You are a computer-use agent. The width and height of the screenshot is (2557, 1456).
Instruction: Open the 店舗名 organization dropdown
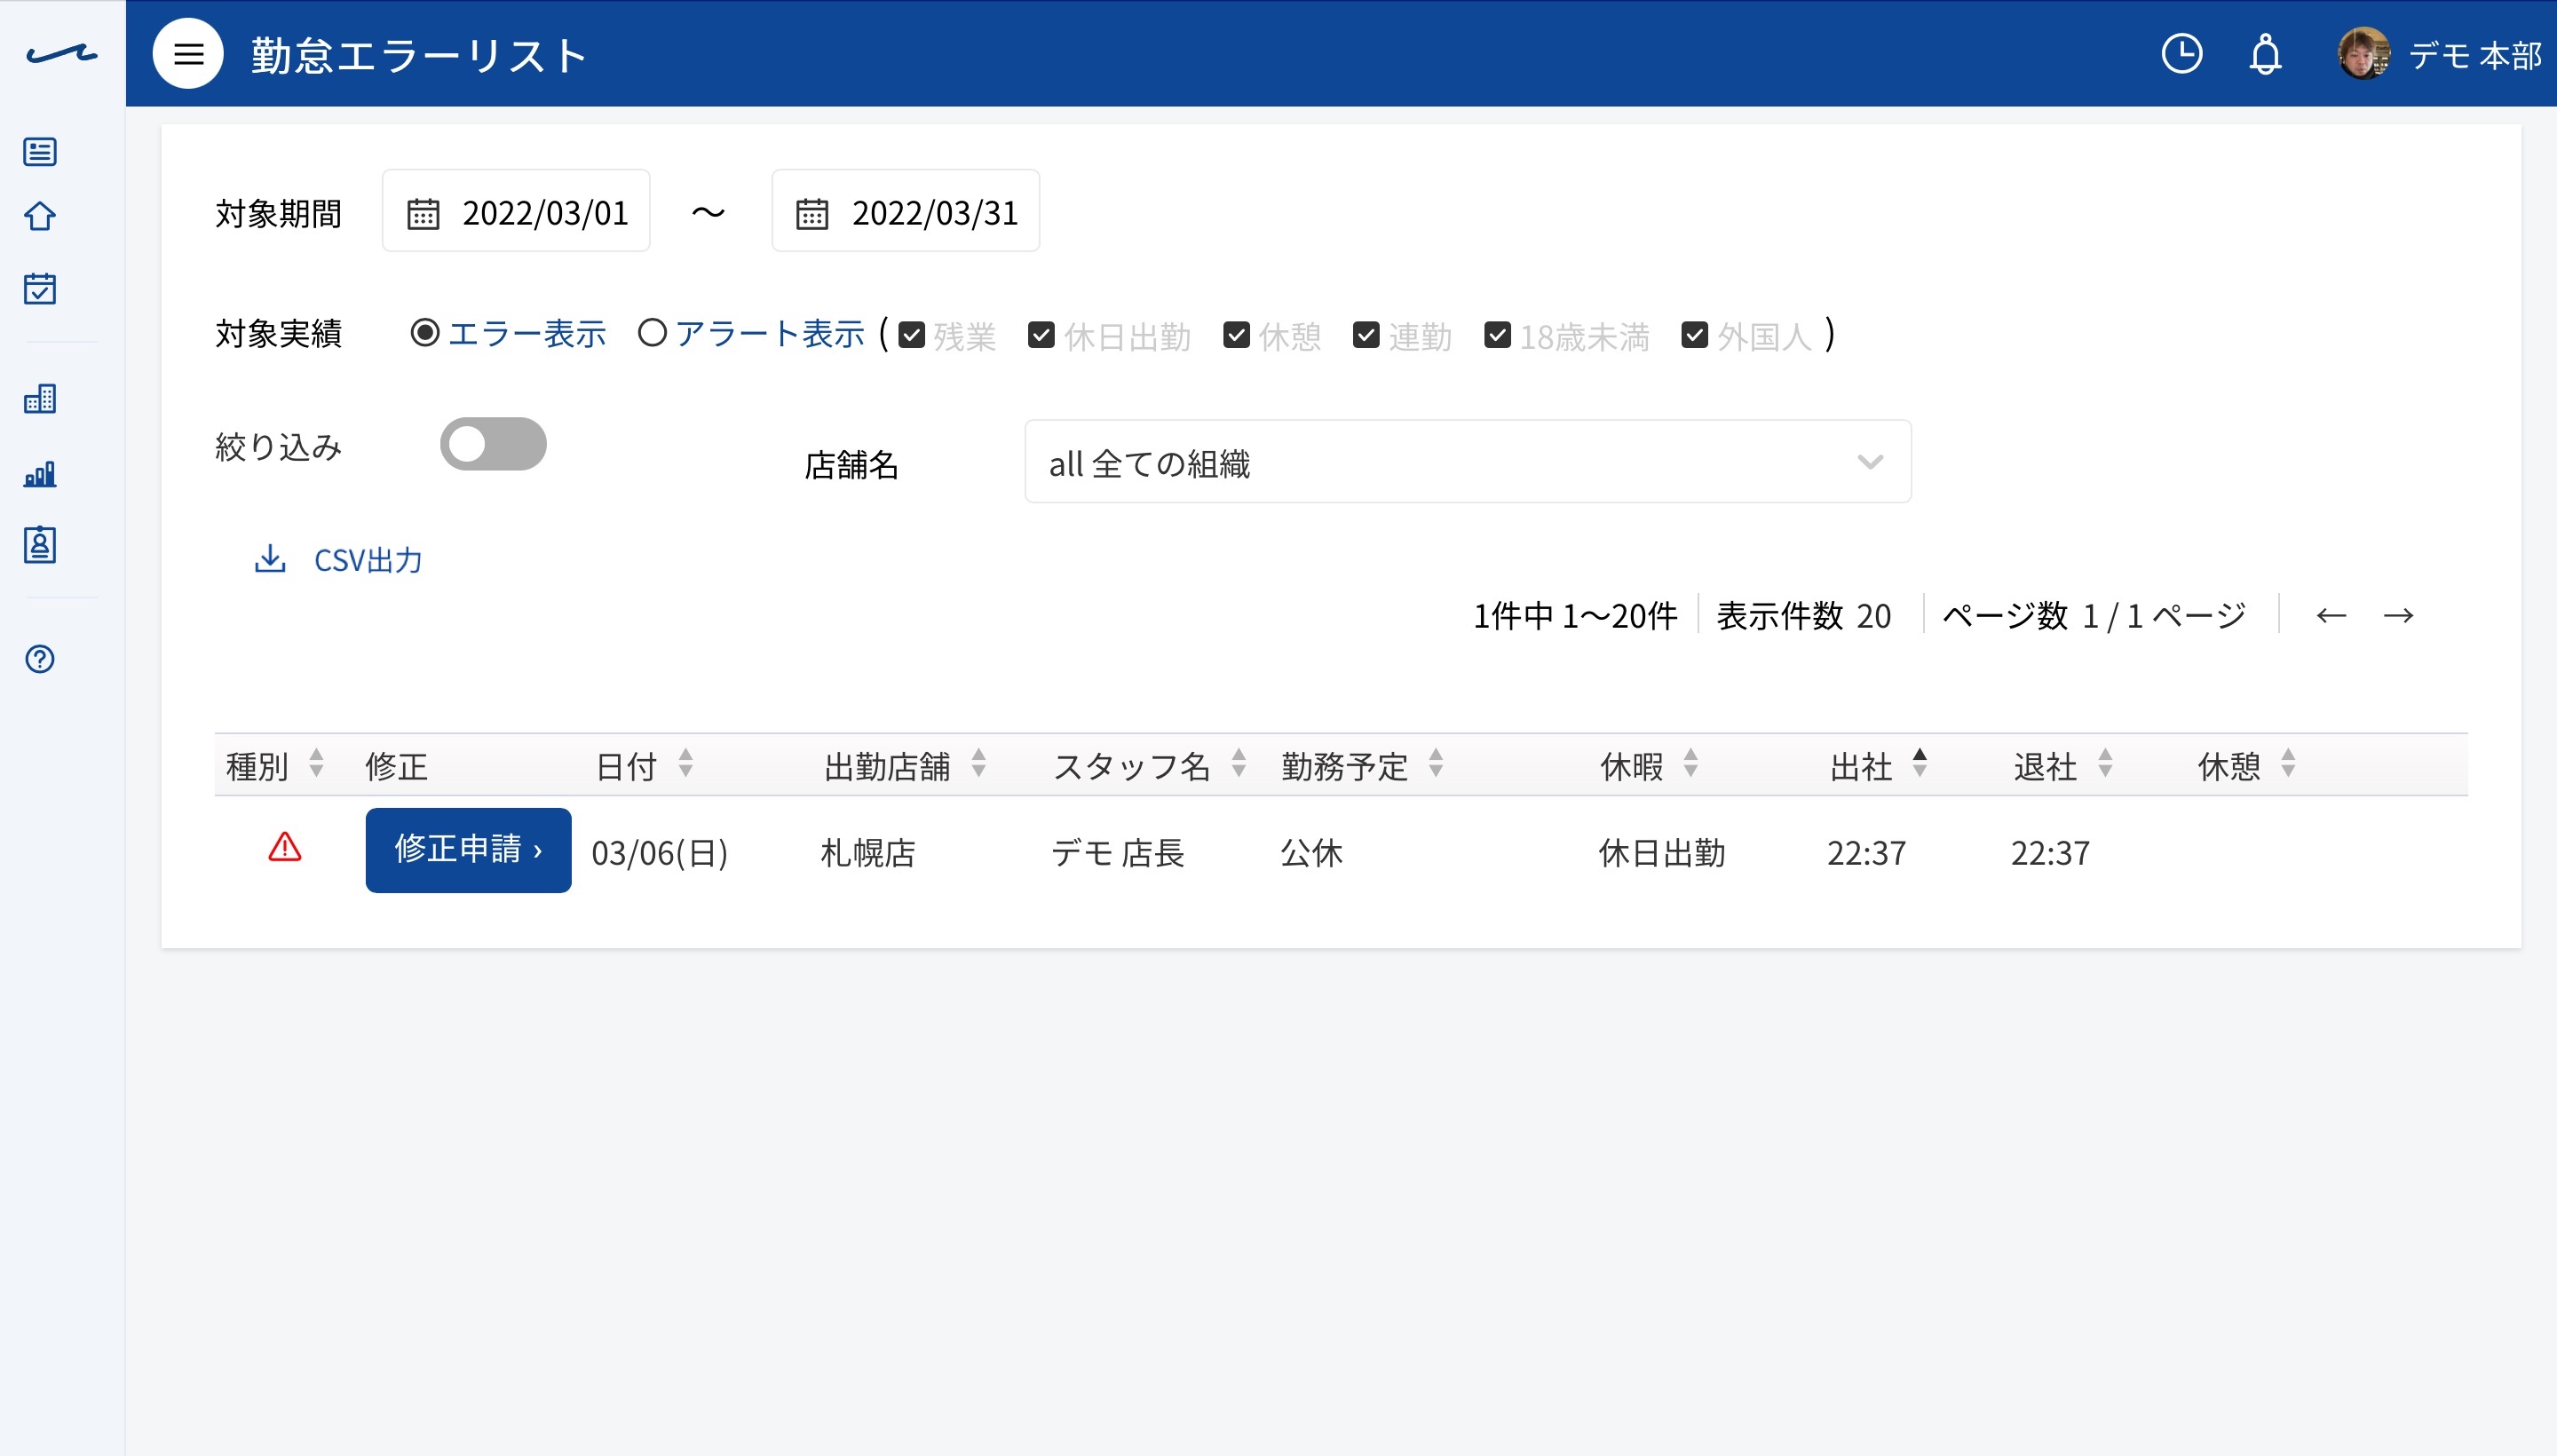coord(1467,462)
